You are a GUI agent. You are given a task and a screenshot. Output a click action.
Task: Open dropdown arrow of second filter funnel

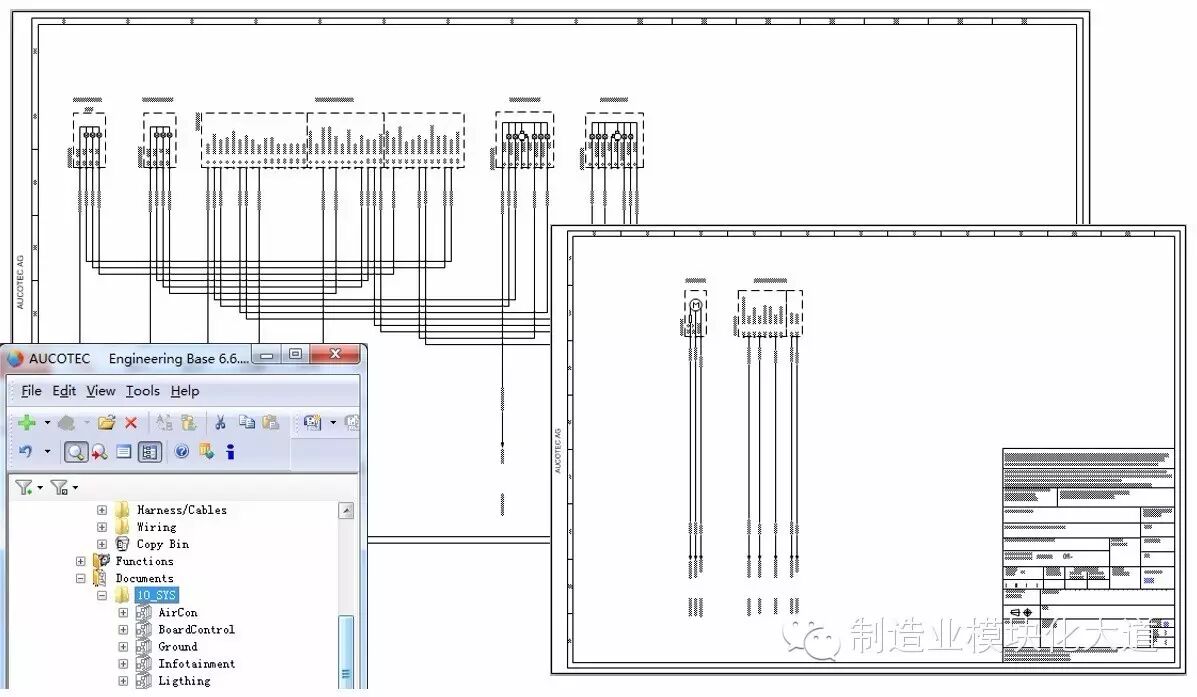75,488
